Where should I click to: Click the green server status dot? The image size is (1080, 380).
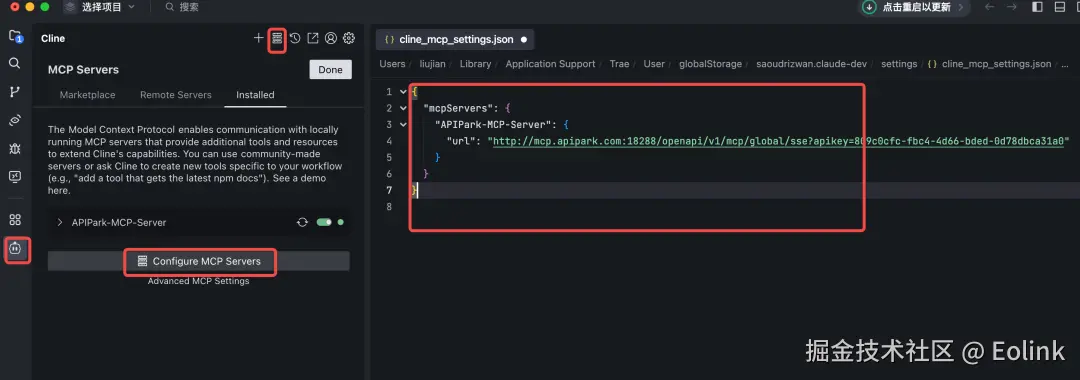(x=340, y=222)
